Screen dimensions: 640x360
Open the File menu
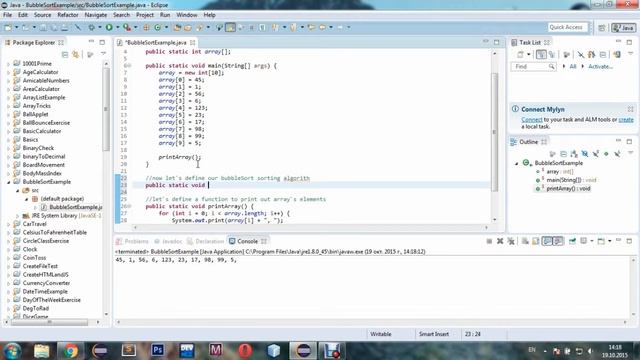click(x=7, y=15)
